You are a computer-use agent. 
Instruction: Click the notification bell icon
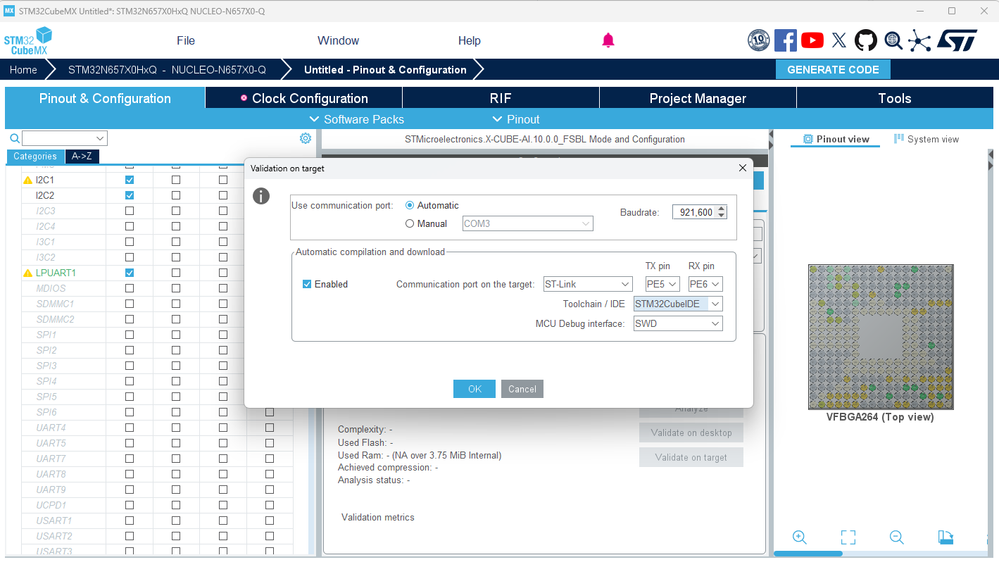[x=608, y=41]
